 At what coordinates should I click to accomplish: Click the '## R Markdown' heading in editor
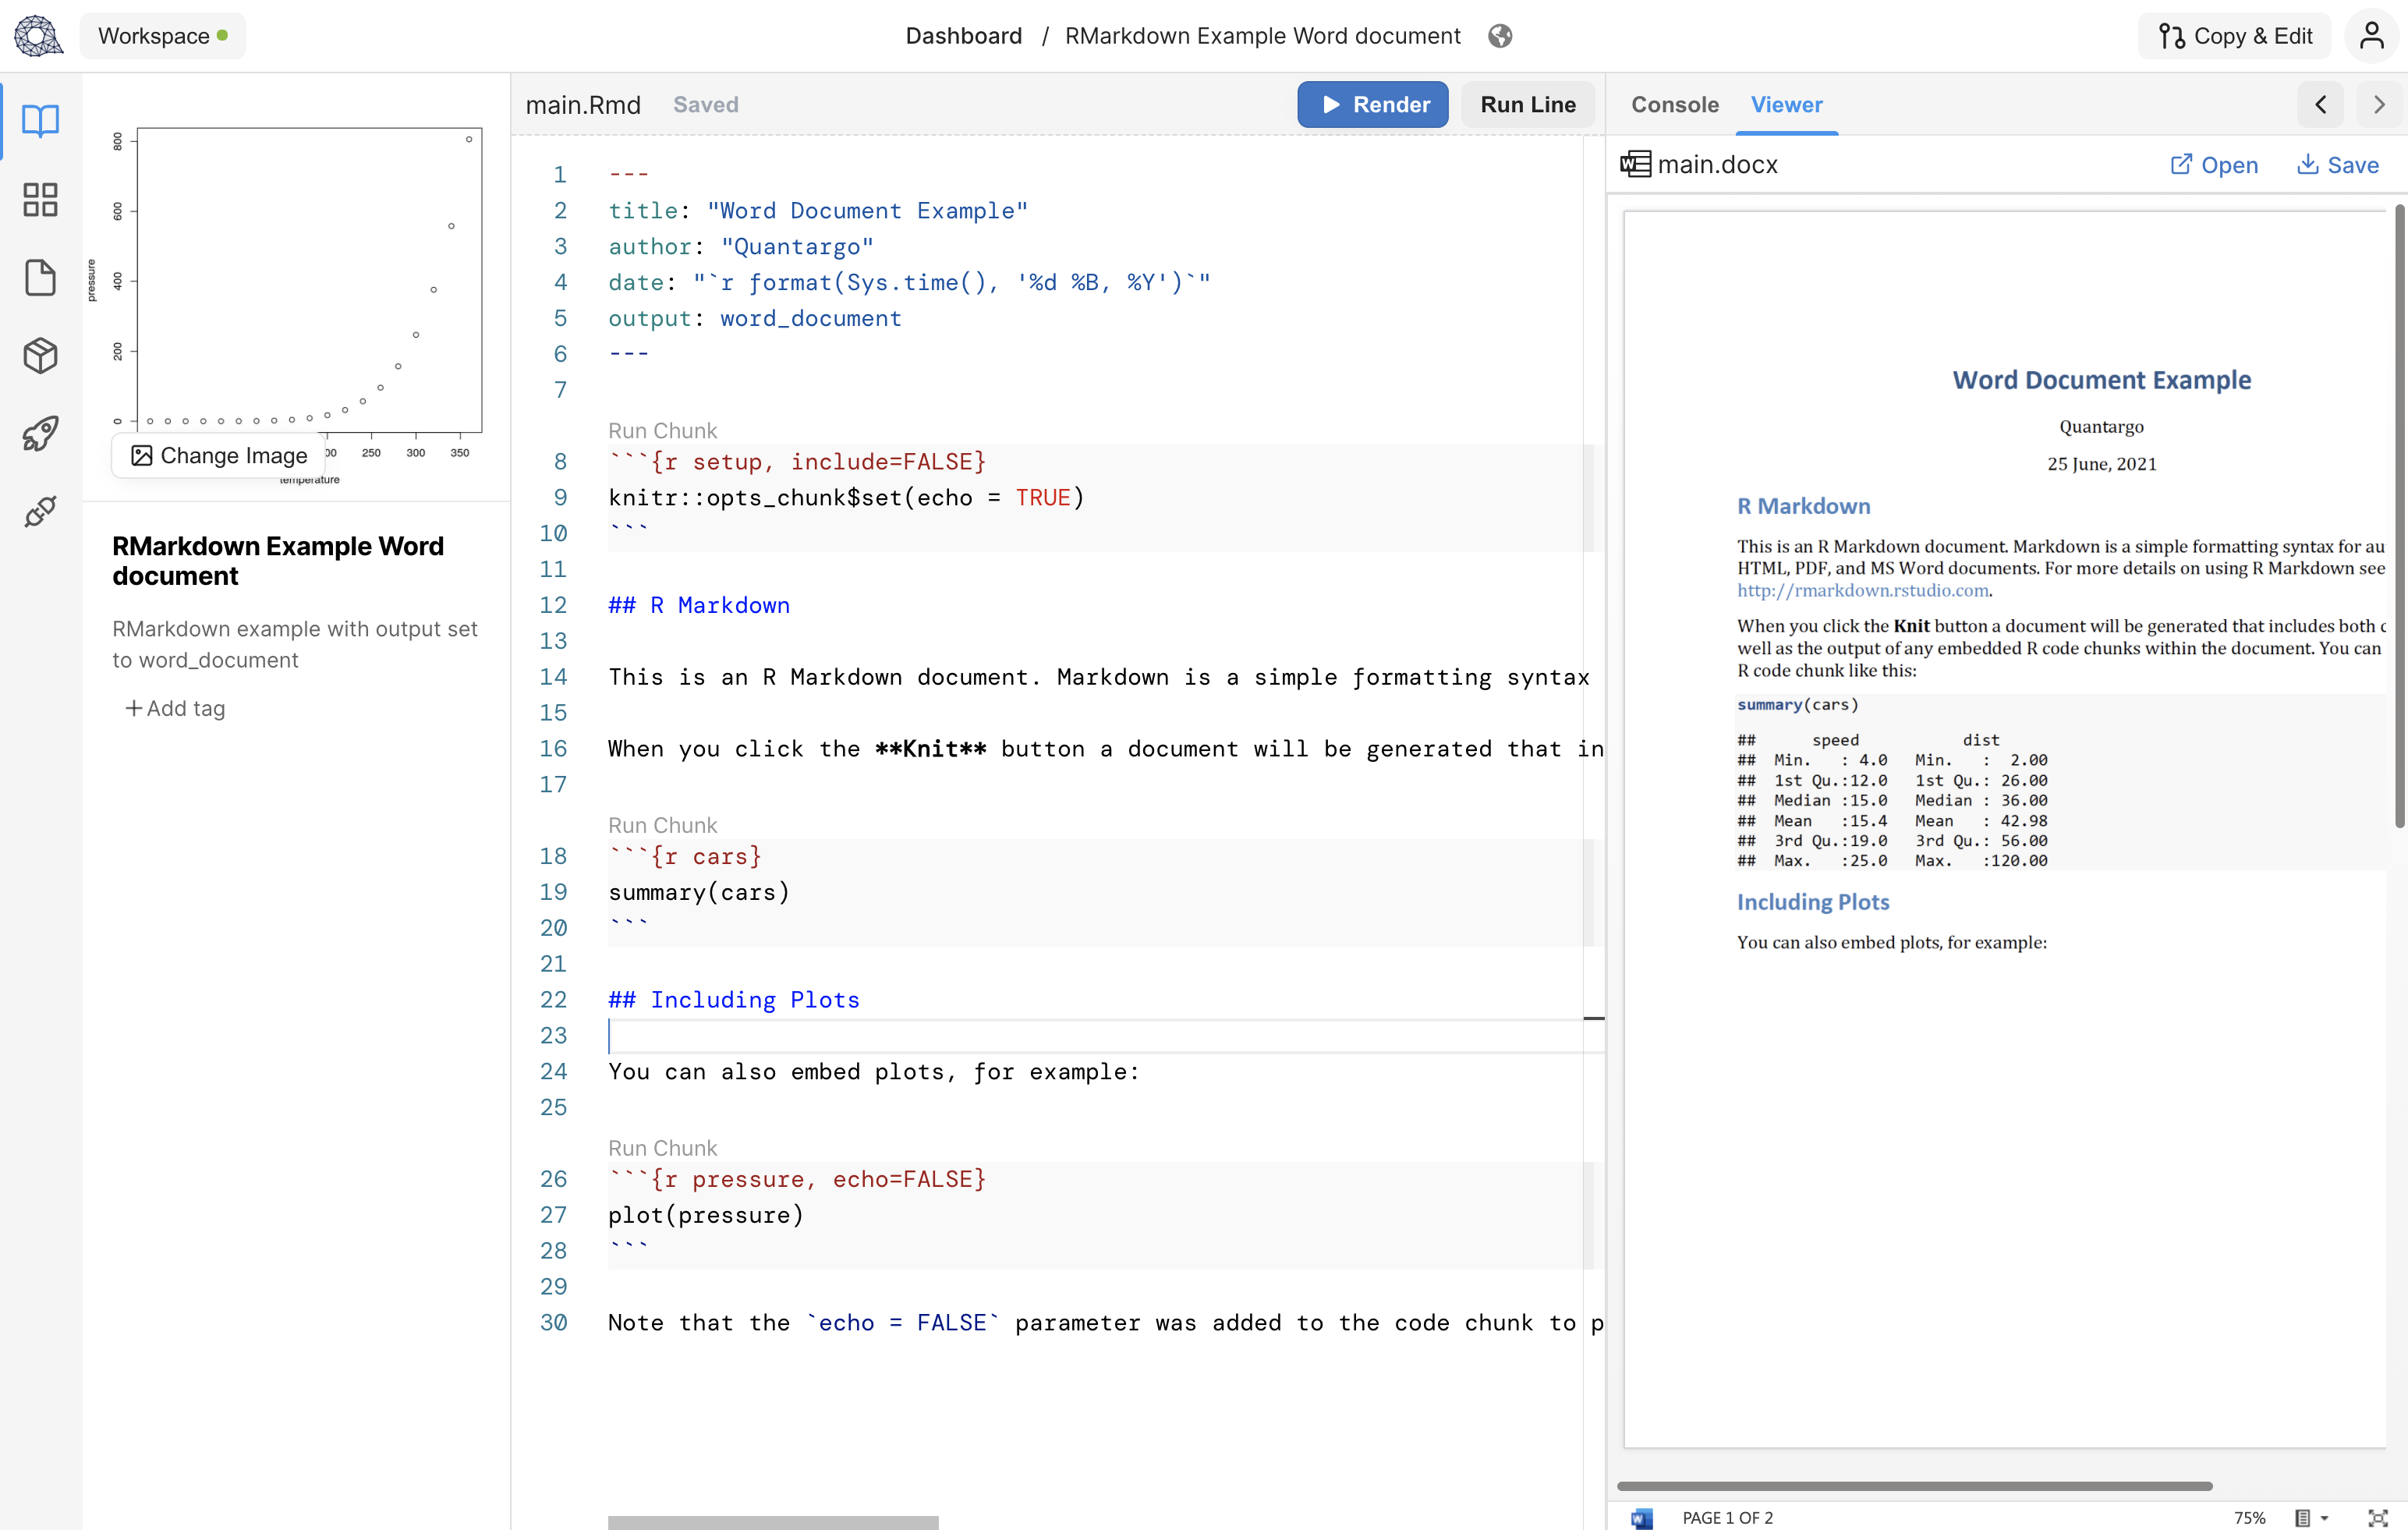click(699, 605)
